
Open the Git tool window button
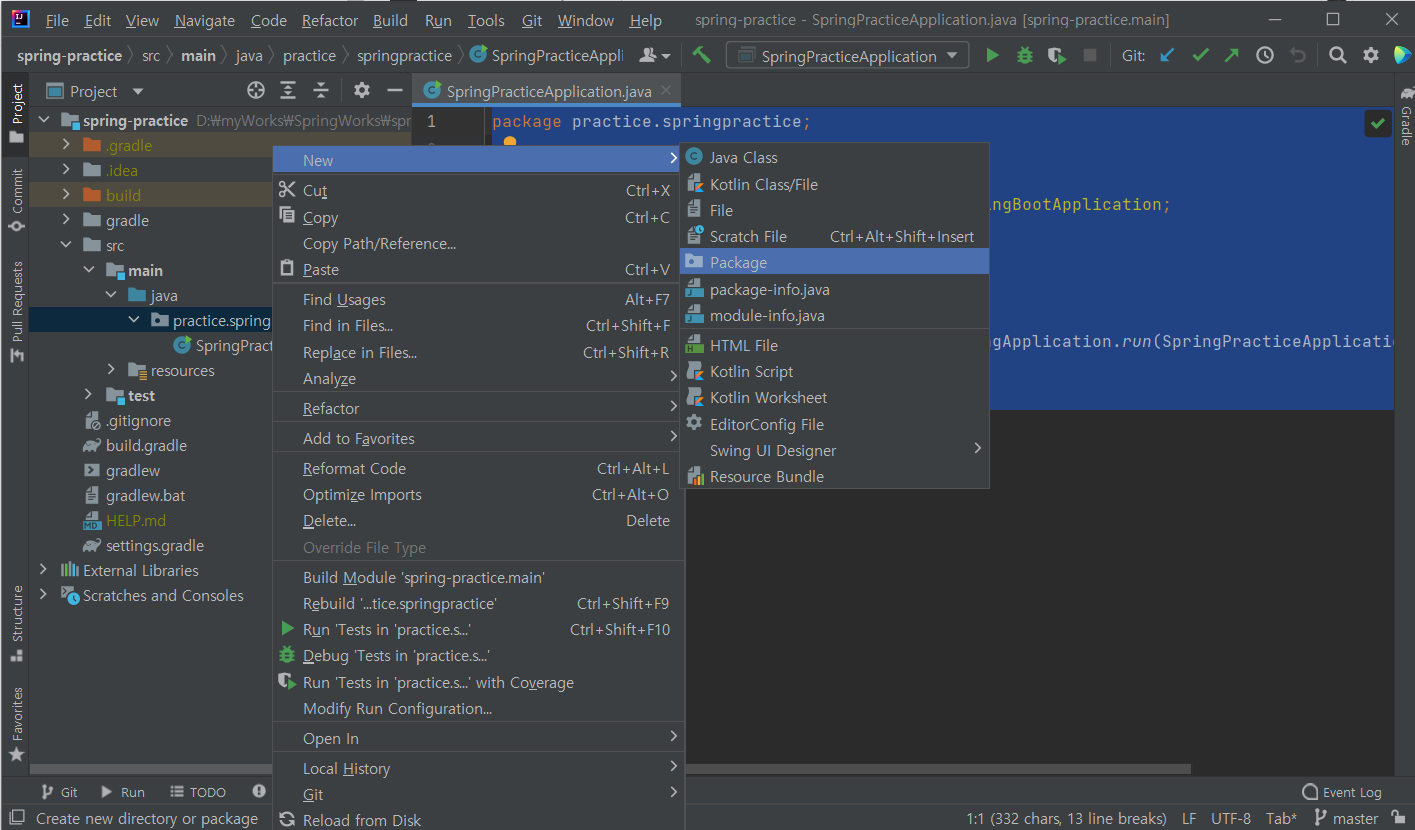coord(58,792)
